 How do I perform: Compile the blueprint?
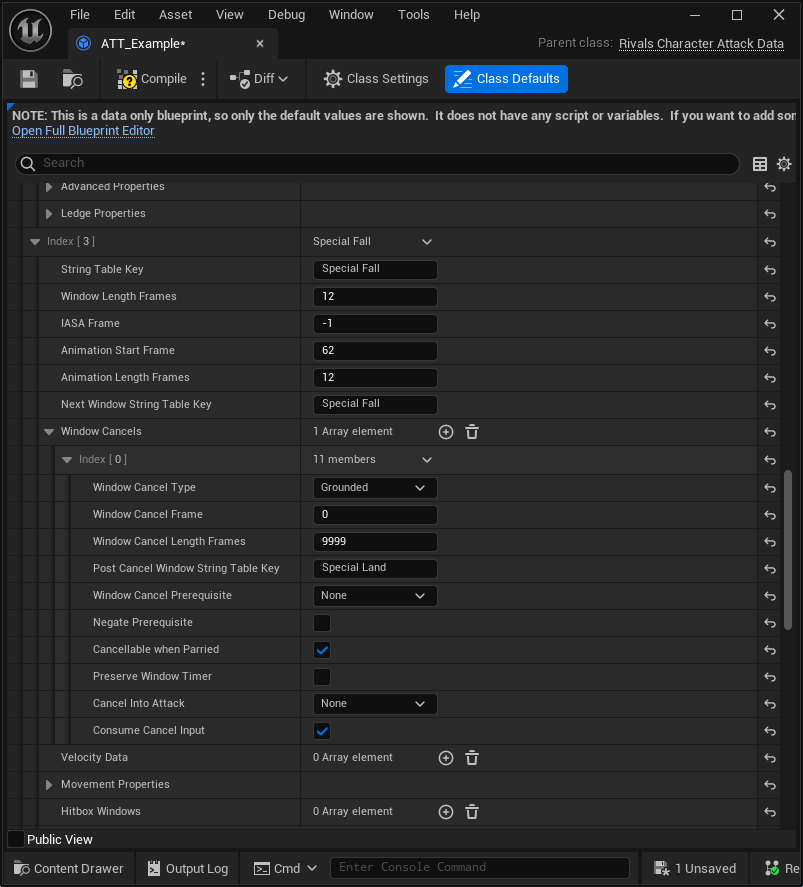(152, 79)
